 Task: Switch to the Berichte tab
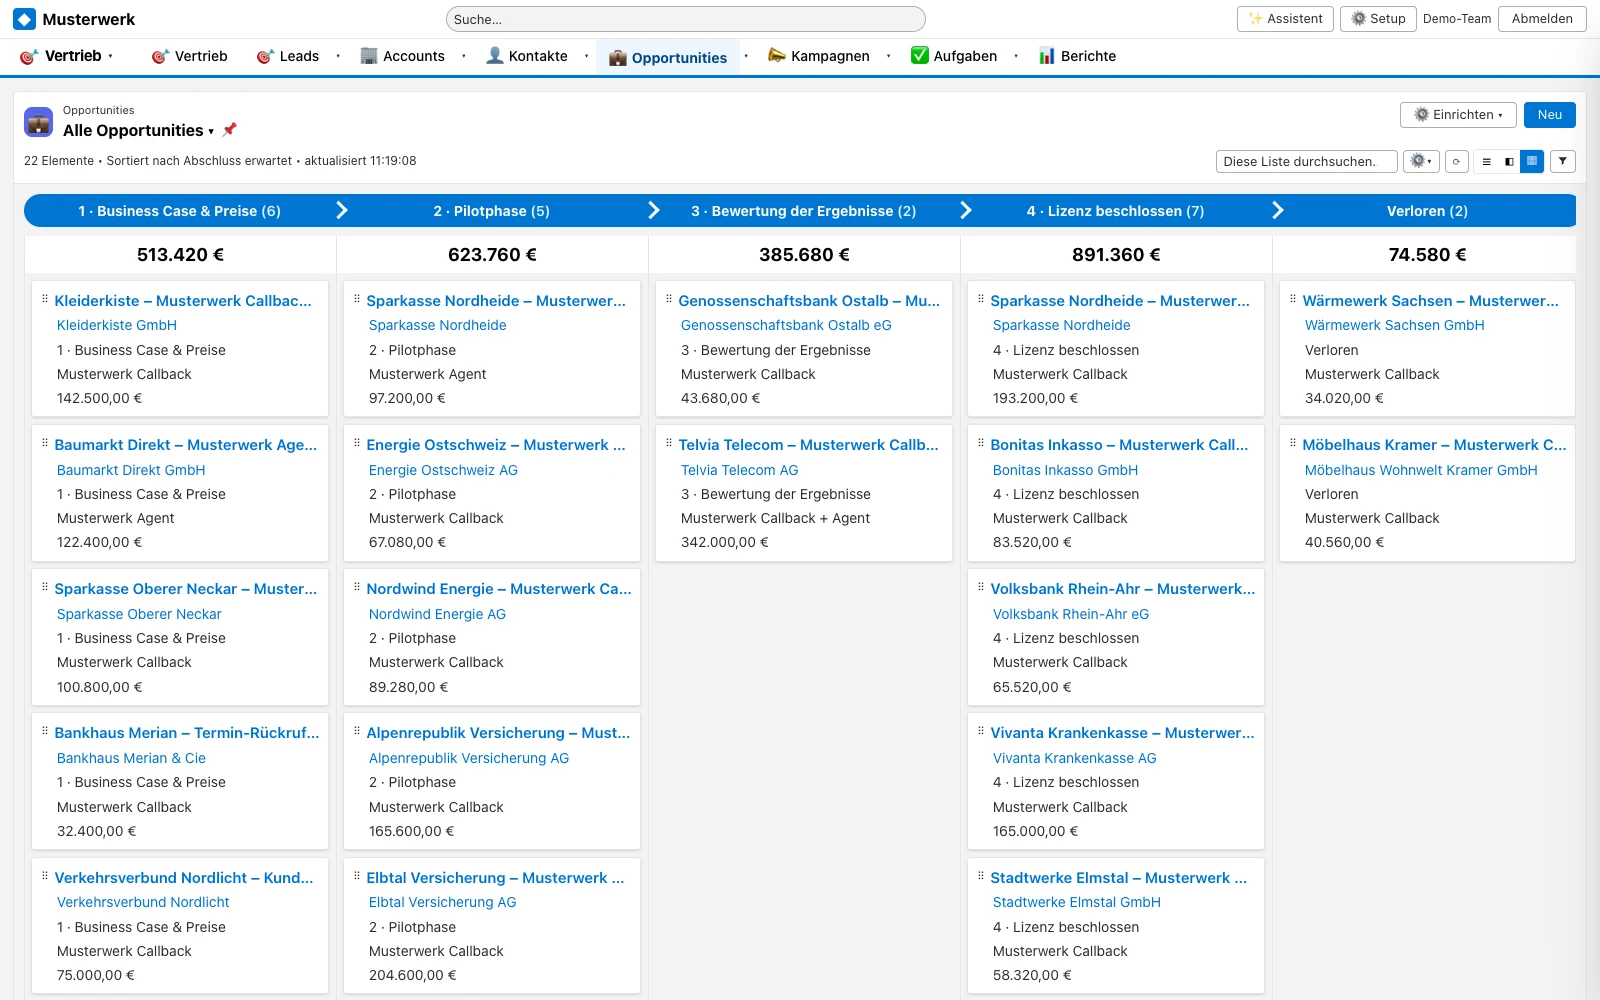[1077, 57]
